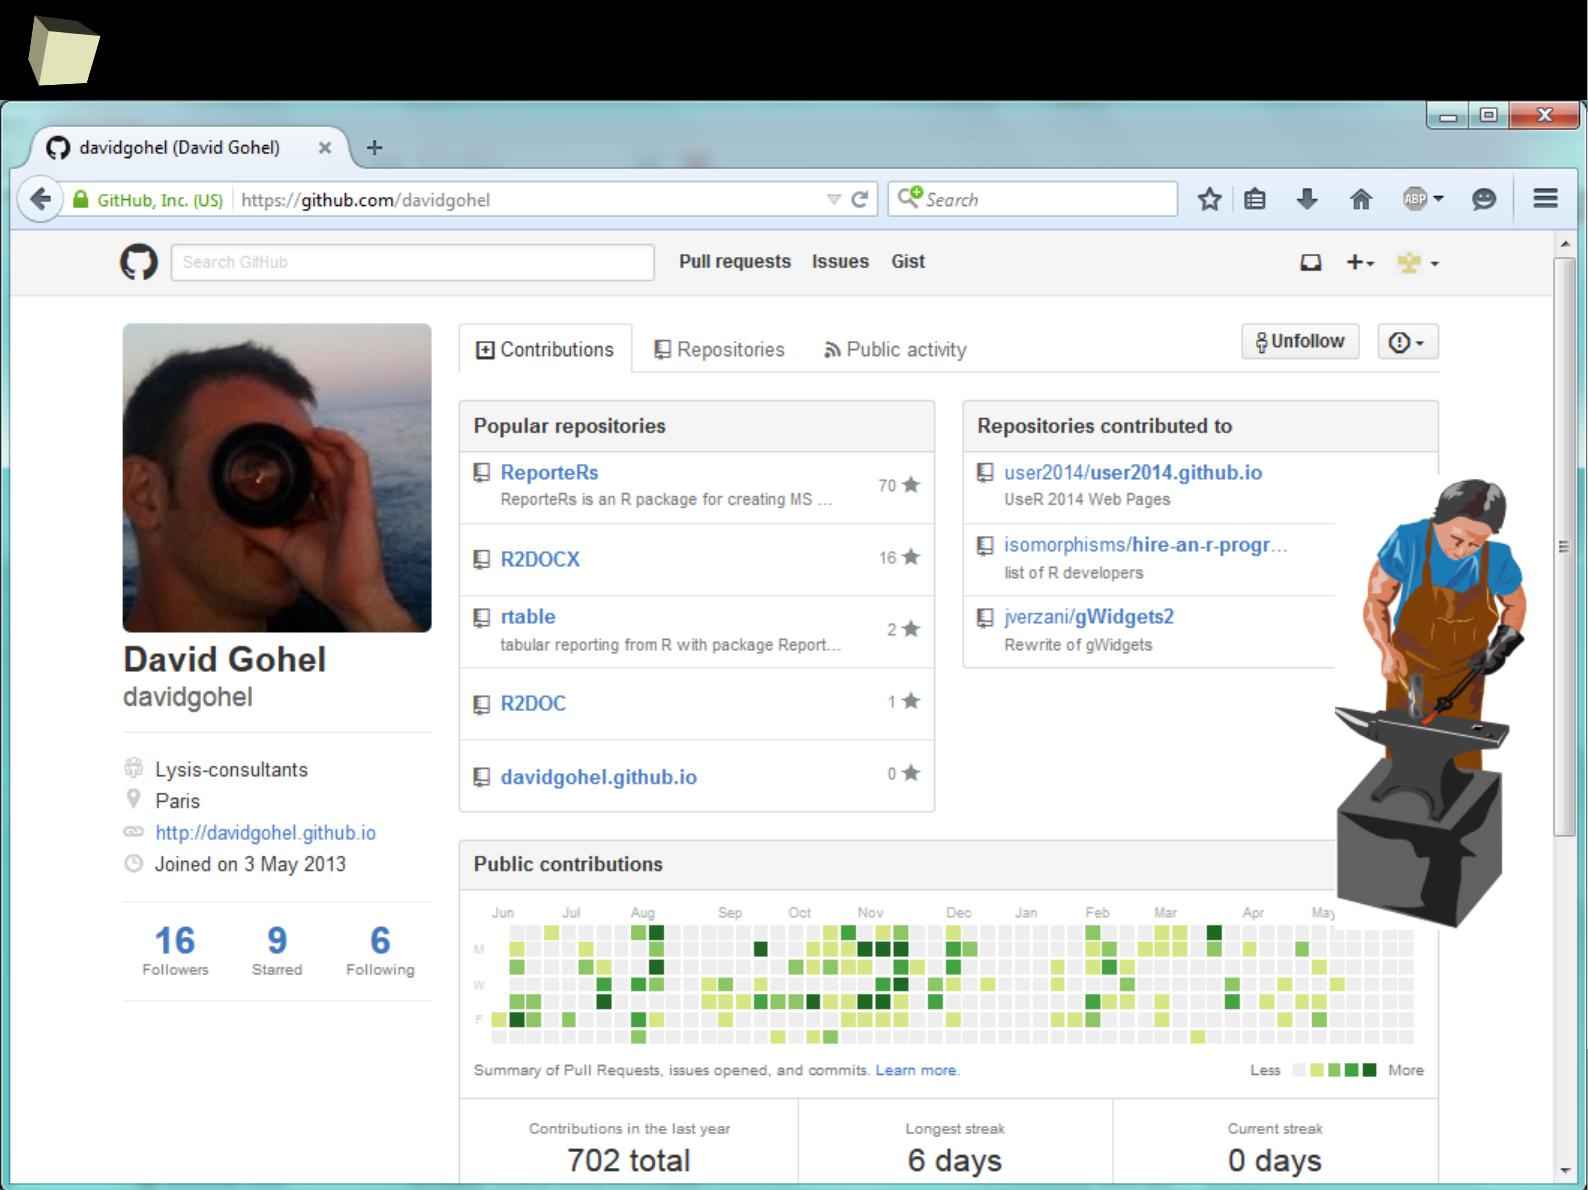This screenshot has height=1190, width=1588.
Task: Click the R2DOC row star icon
Action: pos(910,701)
